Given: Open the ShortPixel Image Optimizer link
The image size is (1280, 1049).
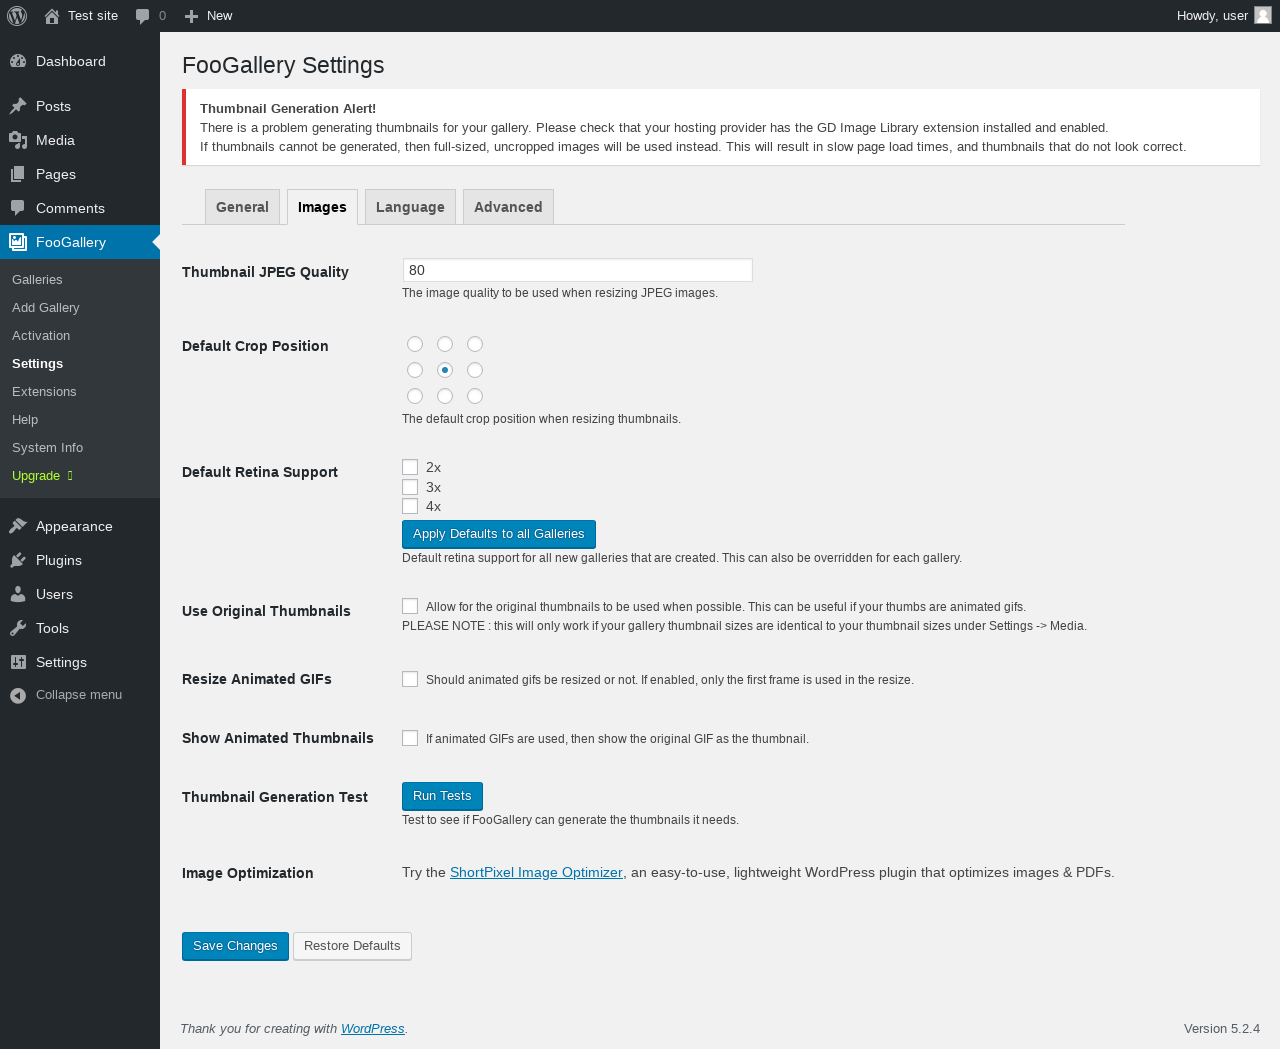Looking at the screenshot, I should click(536, 872).
